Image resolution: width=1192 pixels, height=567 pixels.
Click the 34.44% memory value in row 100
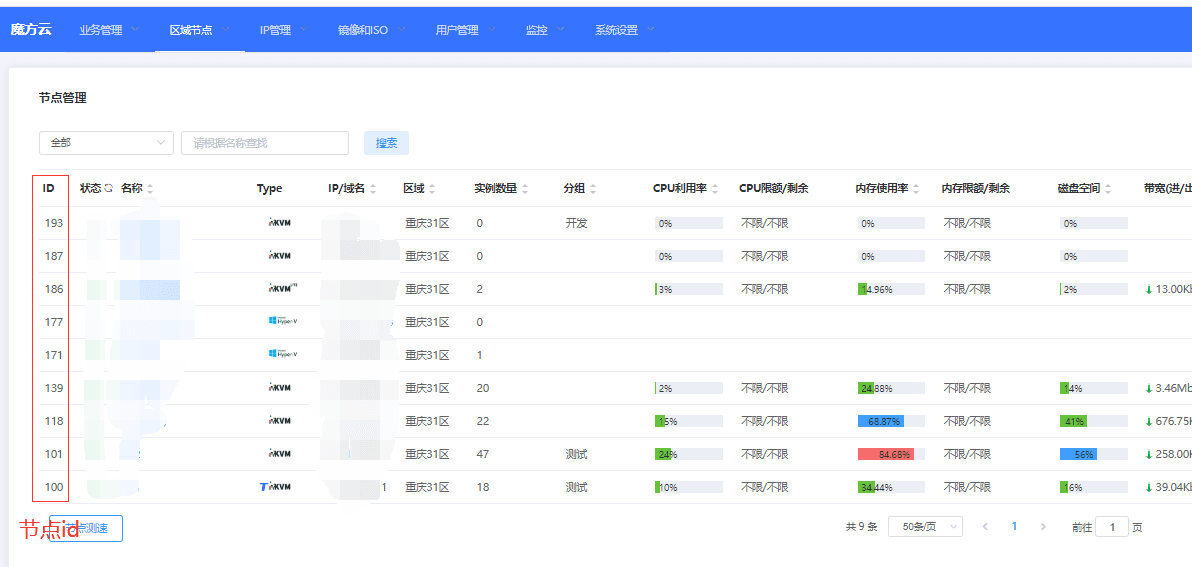(x=877, y=487)
